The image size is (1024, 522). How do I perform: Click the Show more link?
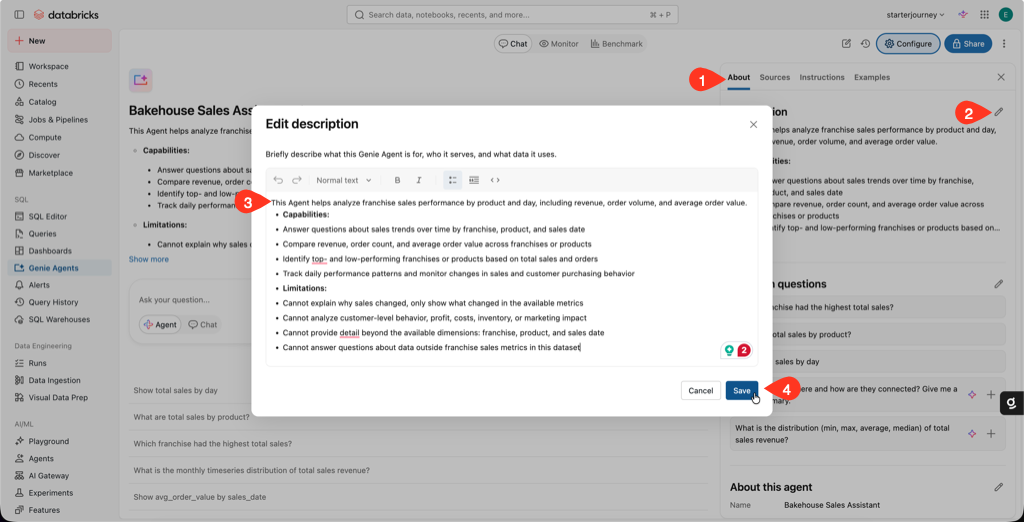pos(148,259)
